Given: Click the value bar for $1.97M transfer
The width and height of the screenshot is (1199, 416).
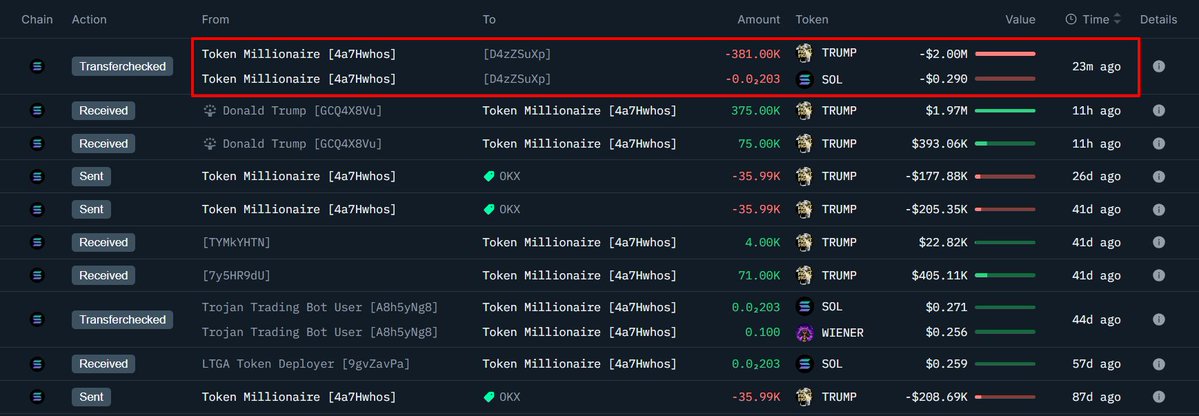Looking at the screenshot, I should pyautogui.click(x=1005, y=111).
